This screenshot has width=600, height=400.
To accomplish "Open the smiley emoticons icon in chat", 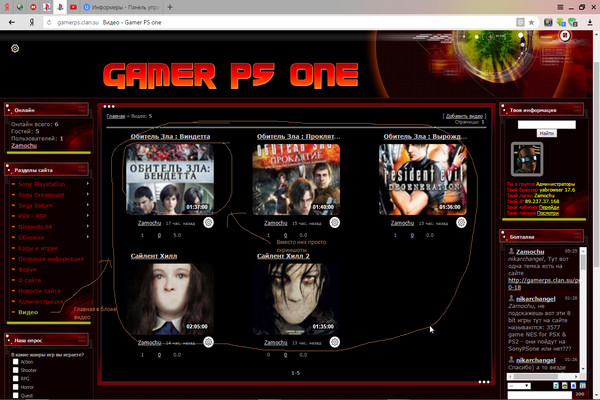I will click(x=564, y=385).
